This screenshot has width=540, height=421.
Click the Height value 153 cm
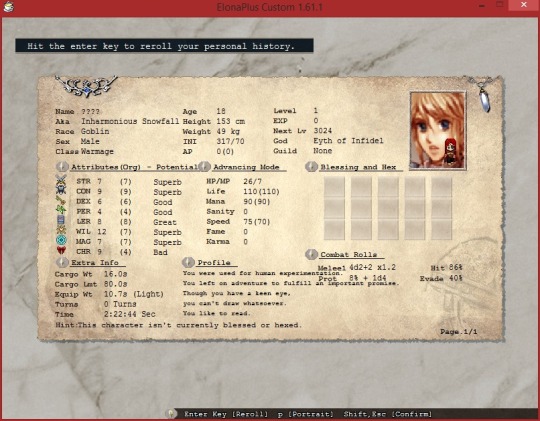point(230,121)
